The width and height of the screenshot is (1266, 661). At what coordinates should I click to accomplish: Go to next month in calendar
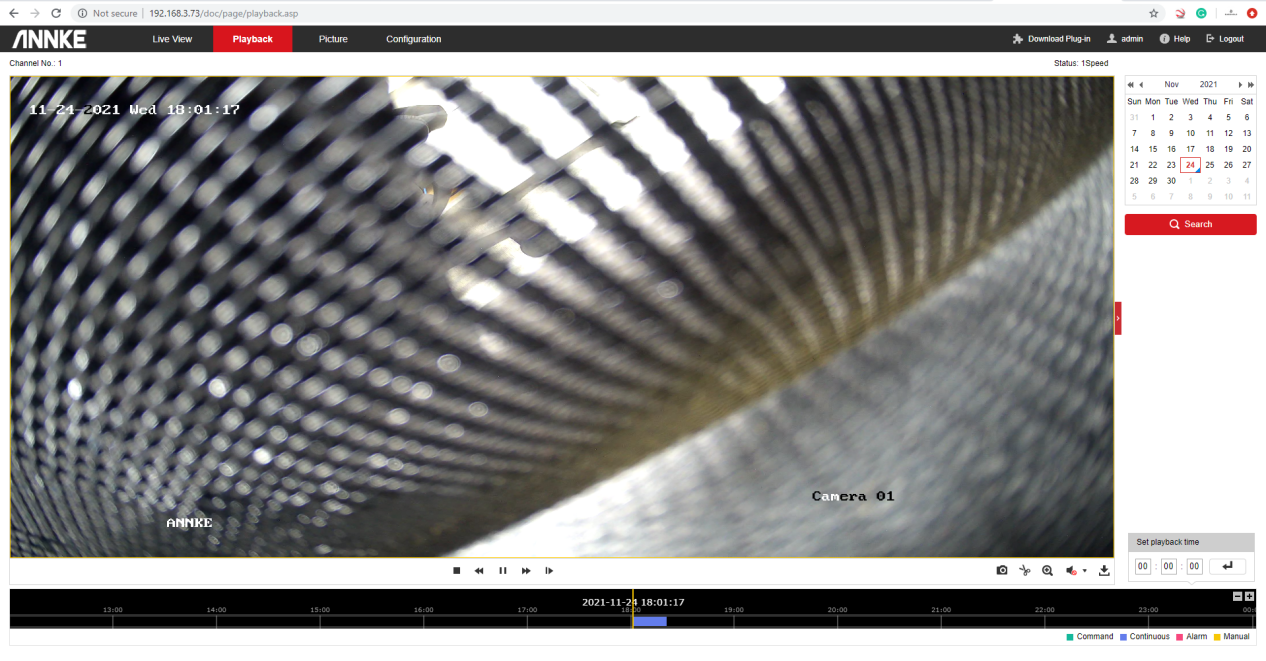(1241, 85)
